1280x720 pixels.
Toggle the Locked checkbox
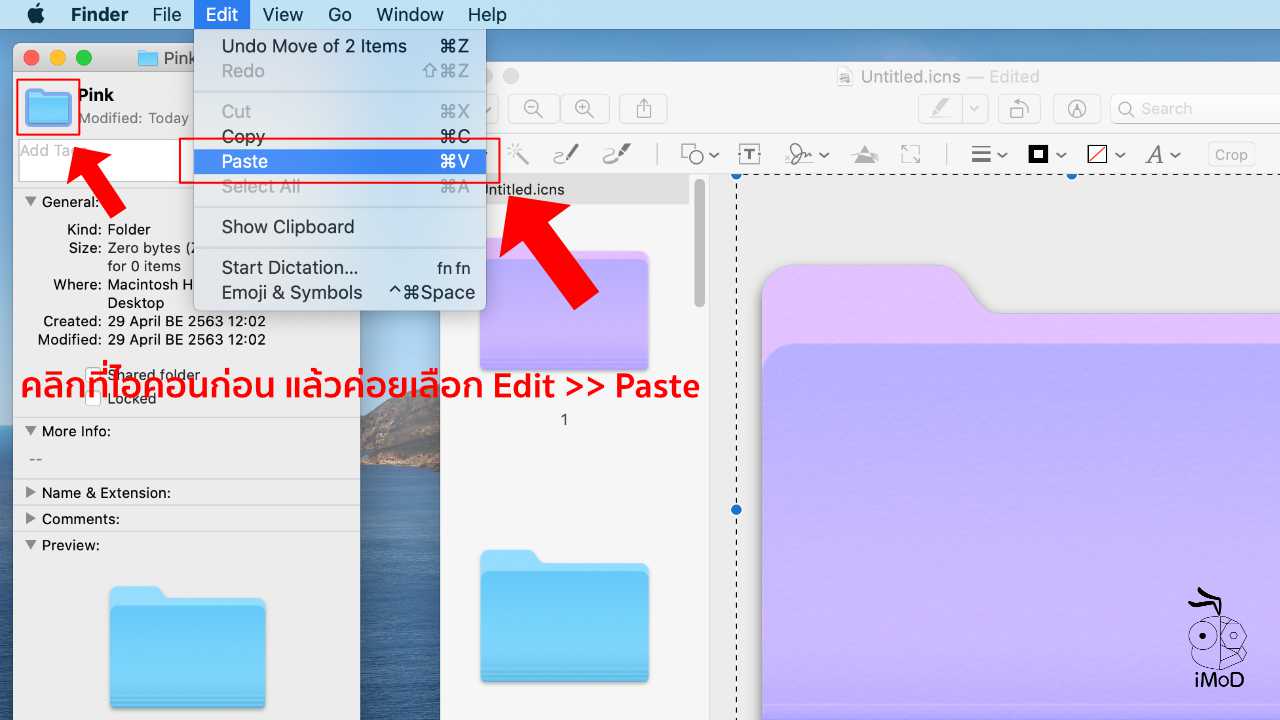[x=93, y=398]
